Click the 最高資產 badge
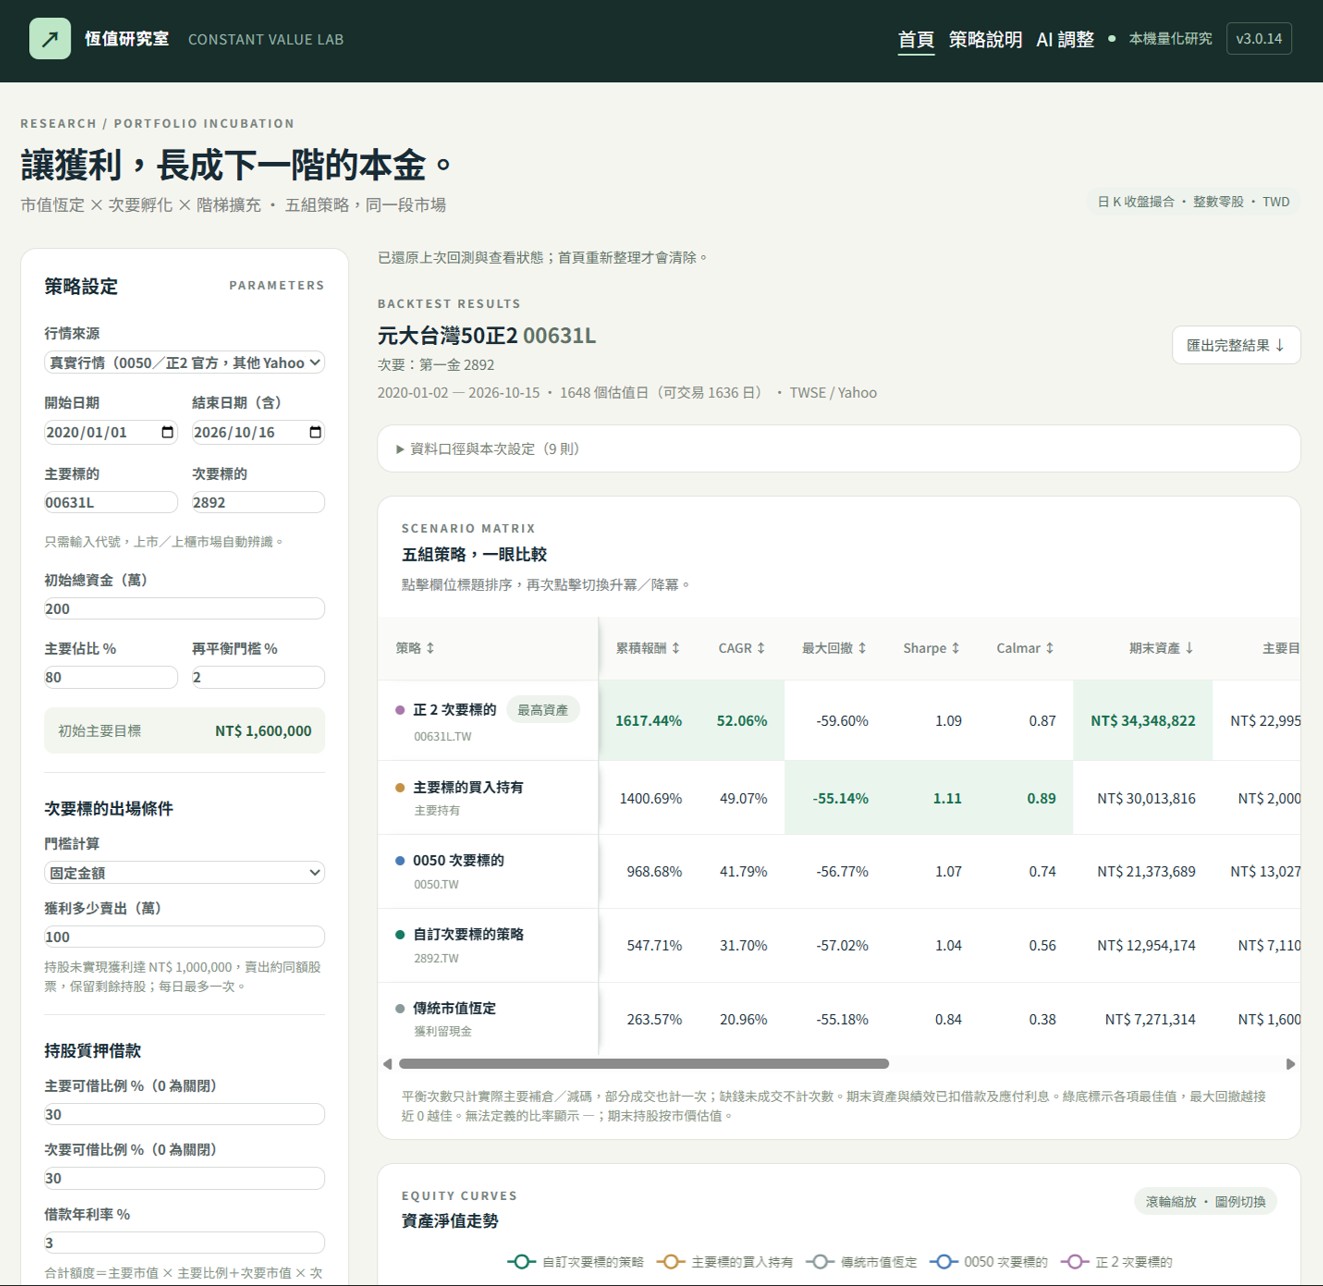 (x=542, y=710)
